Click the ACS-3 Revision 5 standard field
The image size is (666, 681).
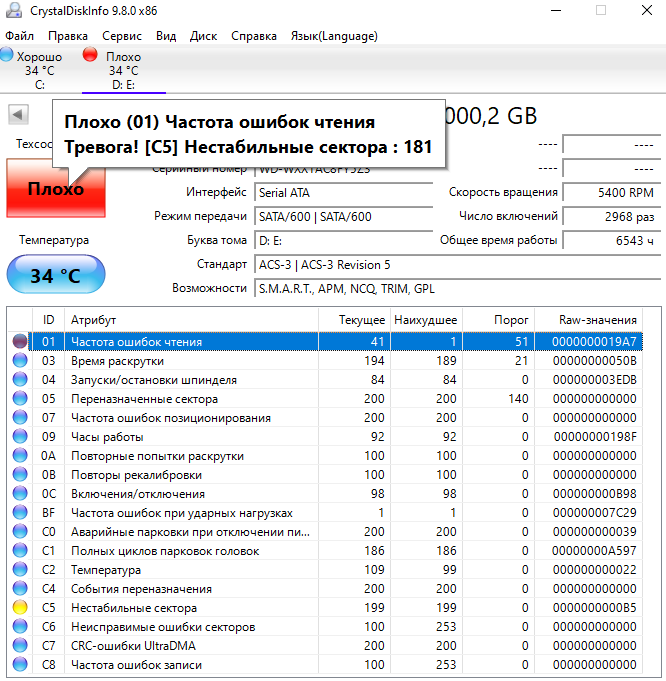pyautogui.click(x=457, y=264)
